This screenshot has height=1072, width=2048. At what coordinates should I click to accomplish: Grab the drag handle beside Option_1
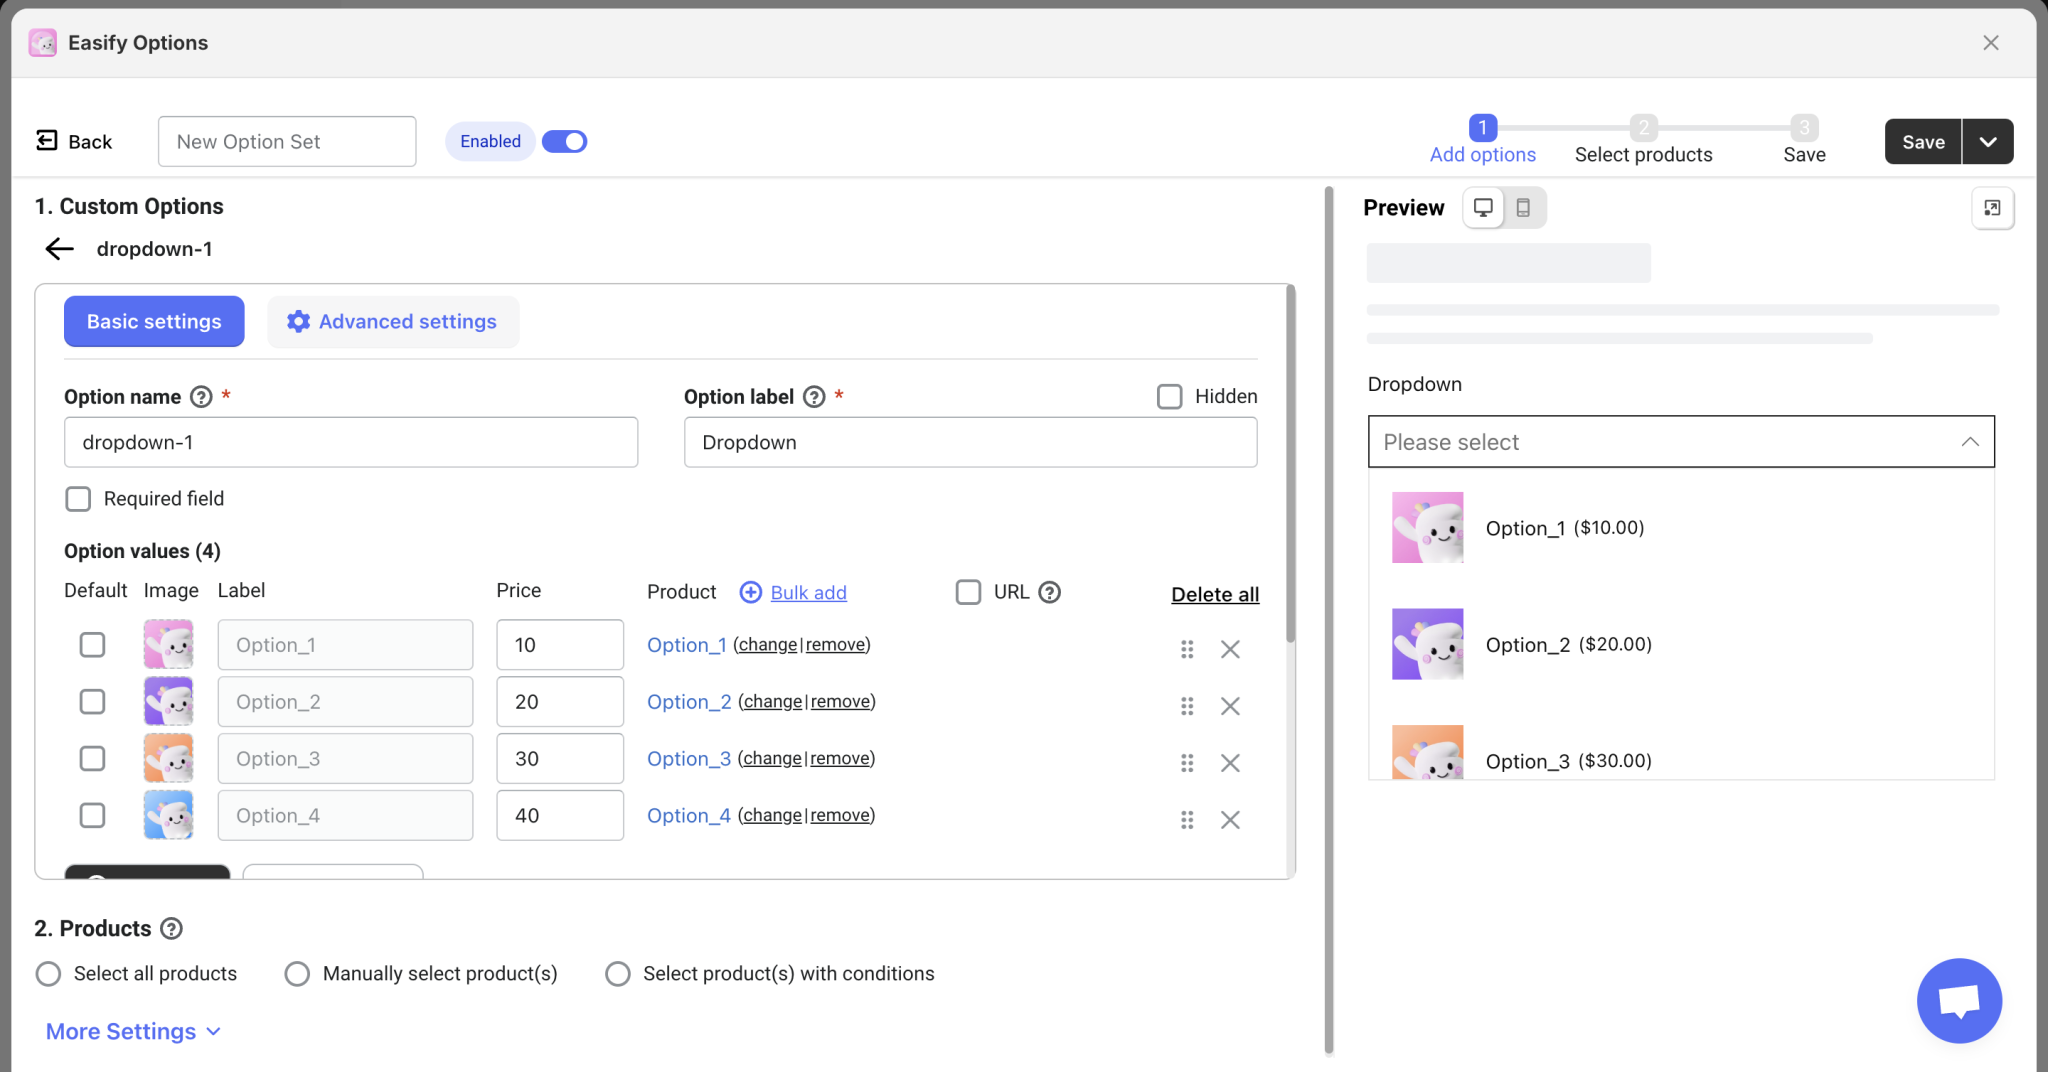[1187, 649]
